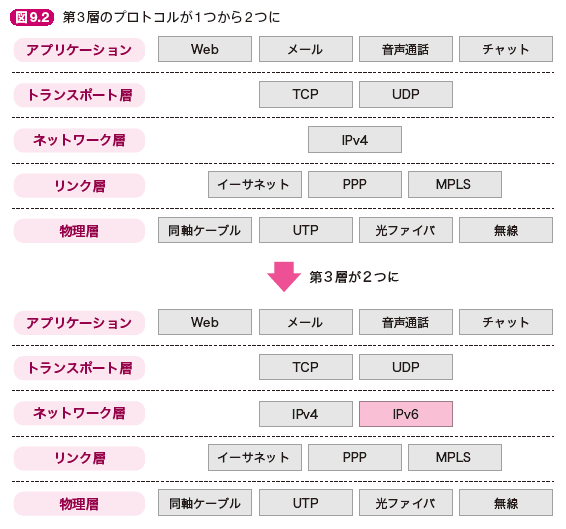Select 無線 box in upper physical row
The image size is (566, 529).
506,230
